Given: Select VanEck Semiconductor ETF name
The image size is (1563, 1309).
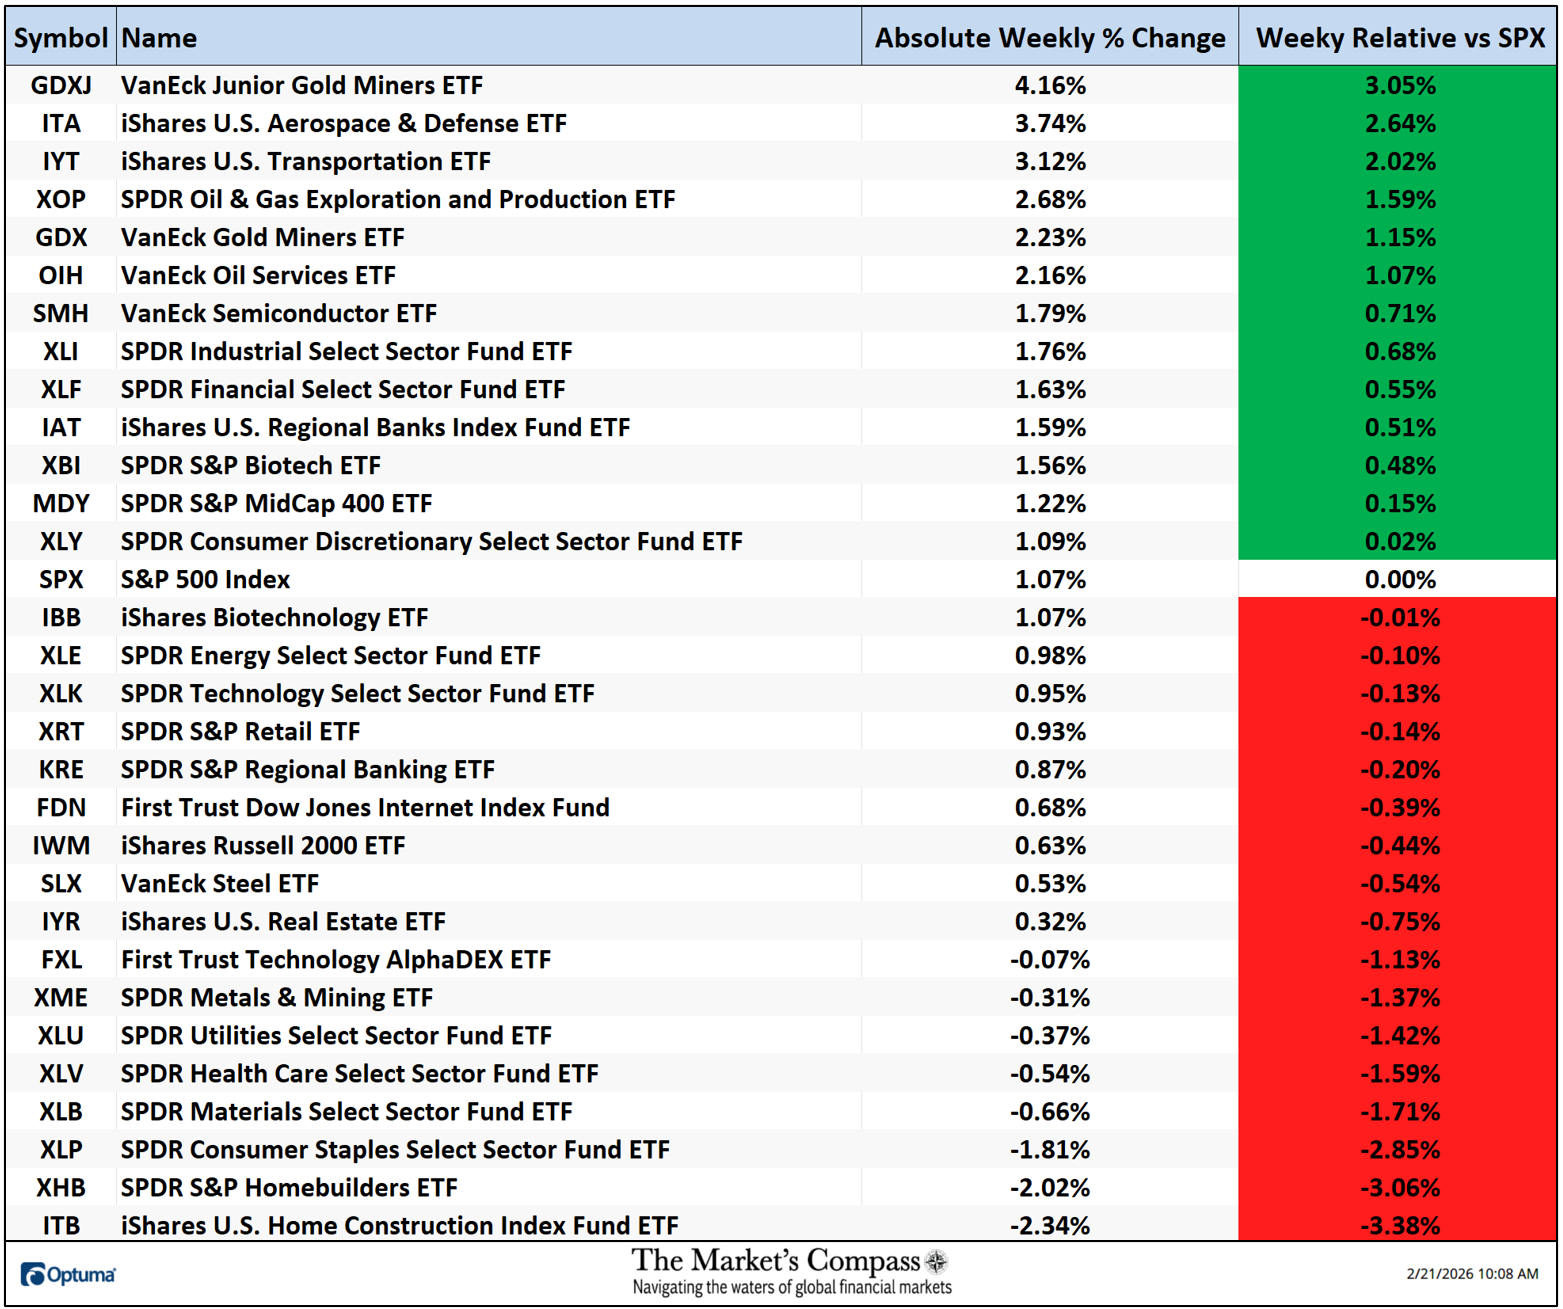Looking at the screenshot, I should [x=279, y=313].
